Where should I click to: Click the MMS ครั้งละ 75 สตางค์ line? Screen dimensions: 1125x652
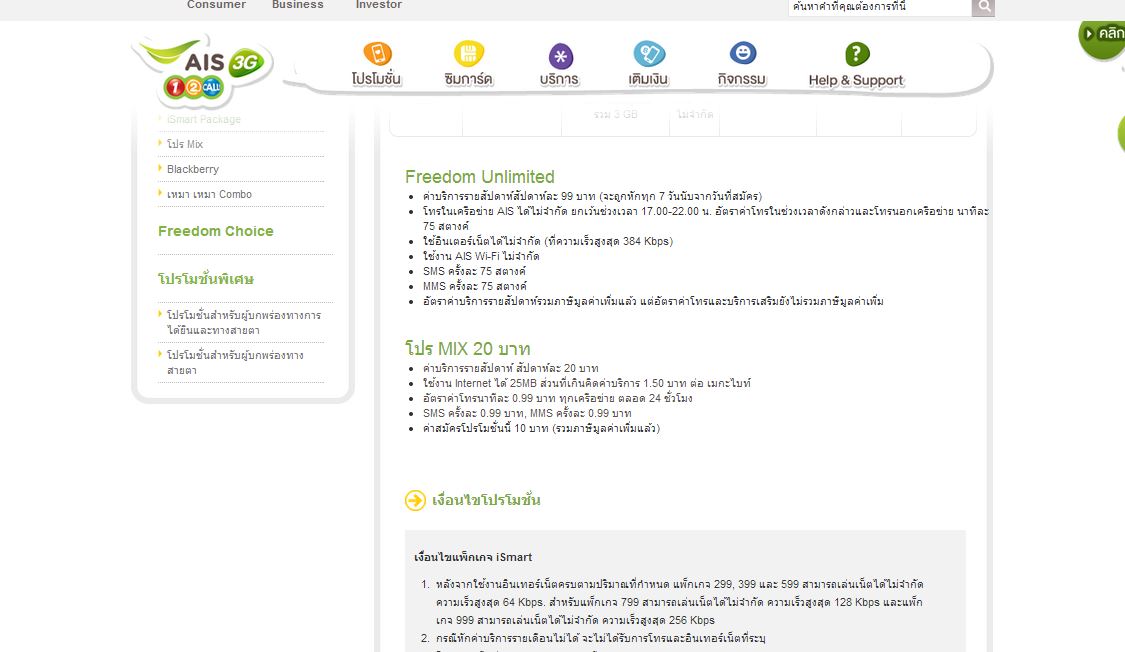point(474,286)
